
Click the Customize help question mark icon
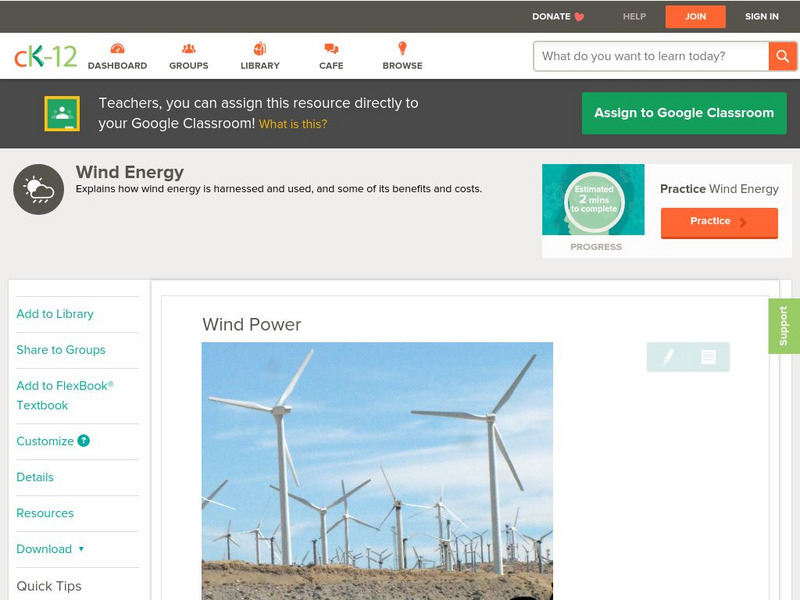click(84, 441)
